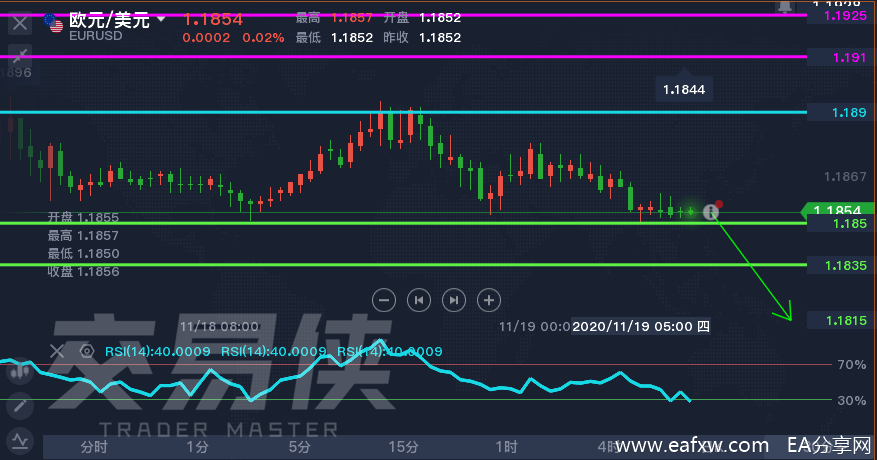Screen dimensions: 877x460
Task: Zoom out the chart with minus button
Action: click(x=385, y=299)
